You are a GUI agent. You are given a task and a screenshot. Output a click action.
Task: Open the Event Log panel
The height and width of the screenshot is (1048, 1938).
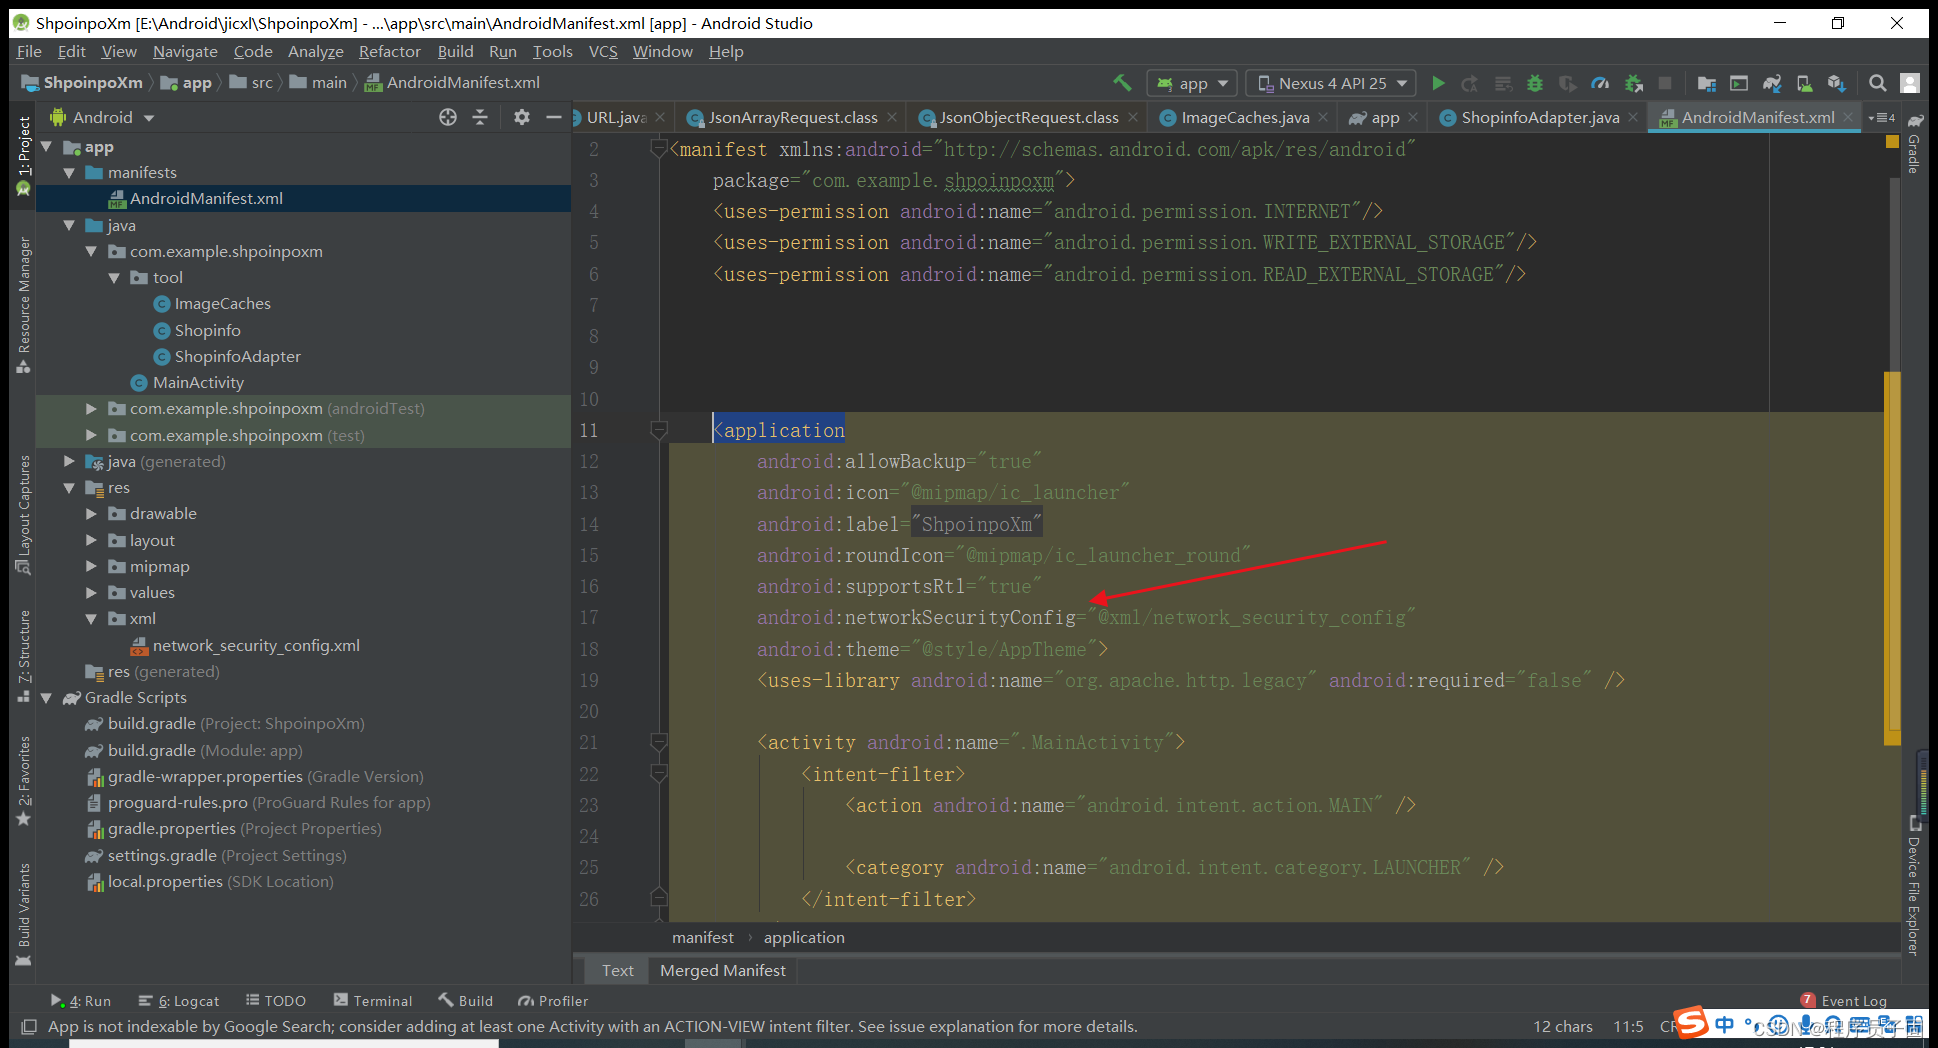pos(1843,1000)
